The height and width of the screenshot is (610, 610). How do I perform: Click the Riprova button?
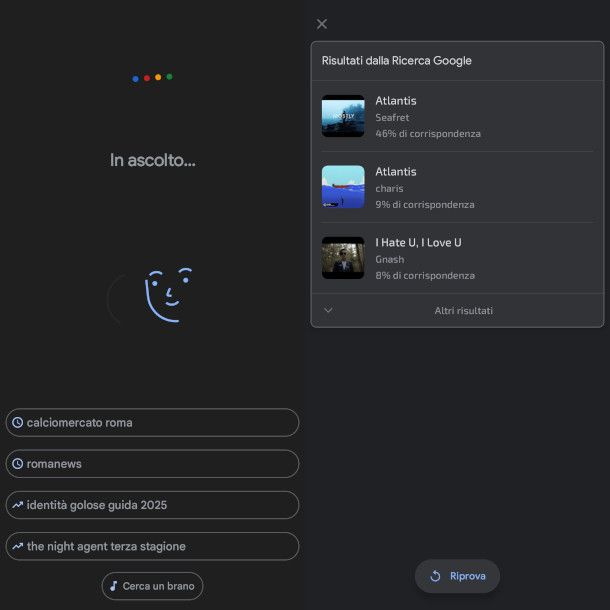457,576
